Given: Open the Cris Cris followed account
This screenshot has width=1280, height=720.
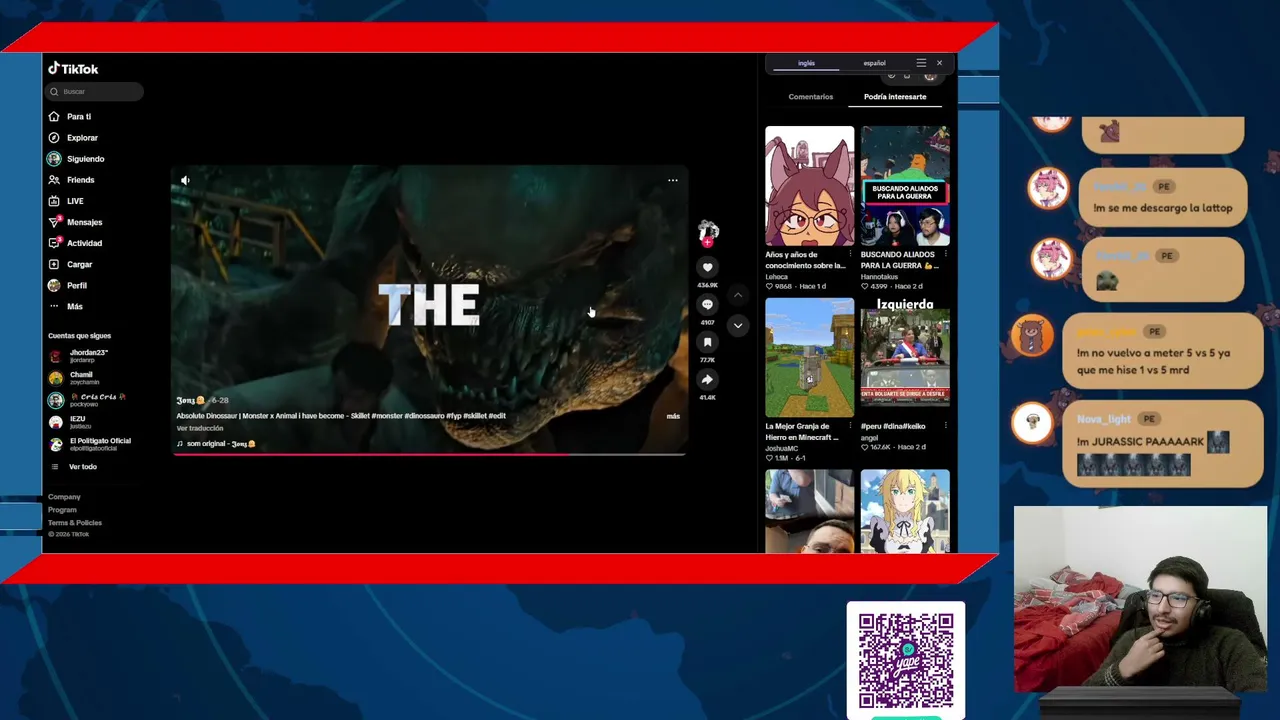Looking at the screenshot, I should tap(87, 400).
